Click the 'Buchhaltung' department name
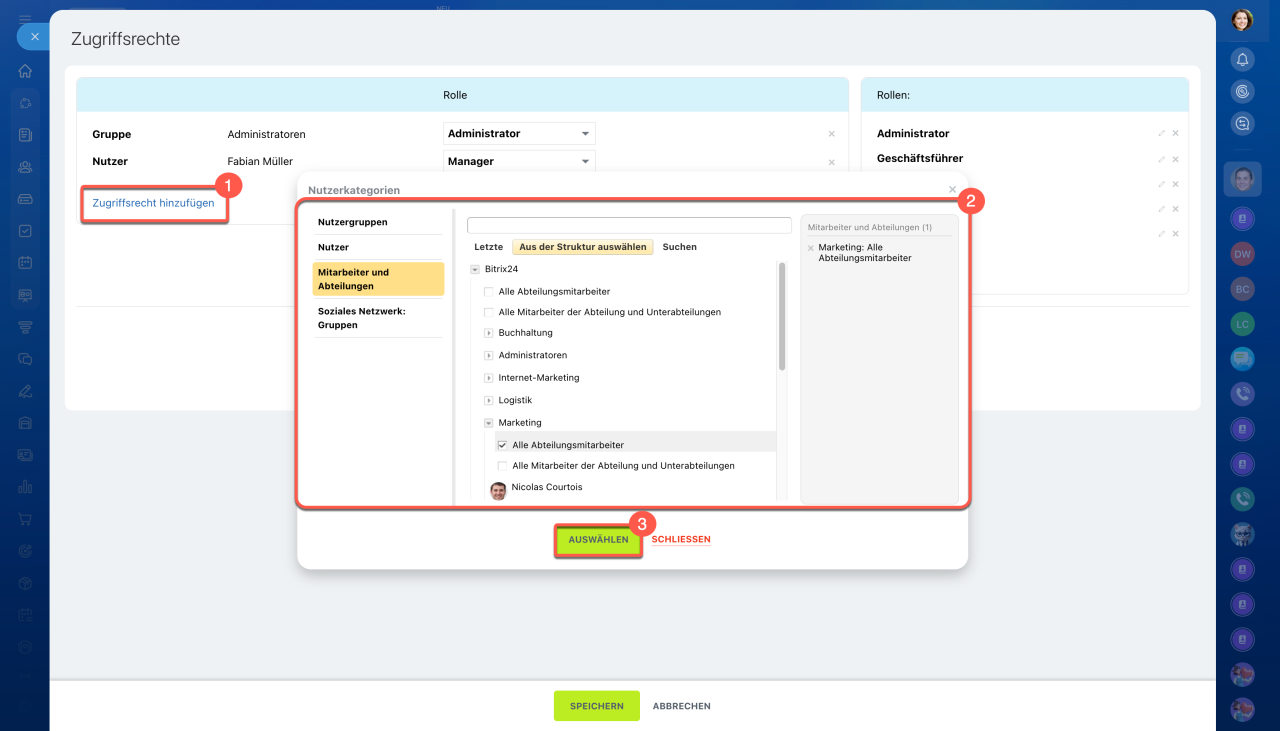 (x=526, y=333)
